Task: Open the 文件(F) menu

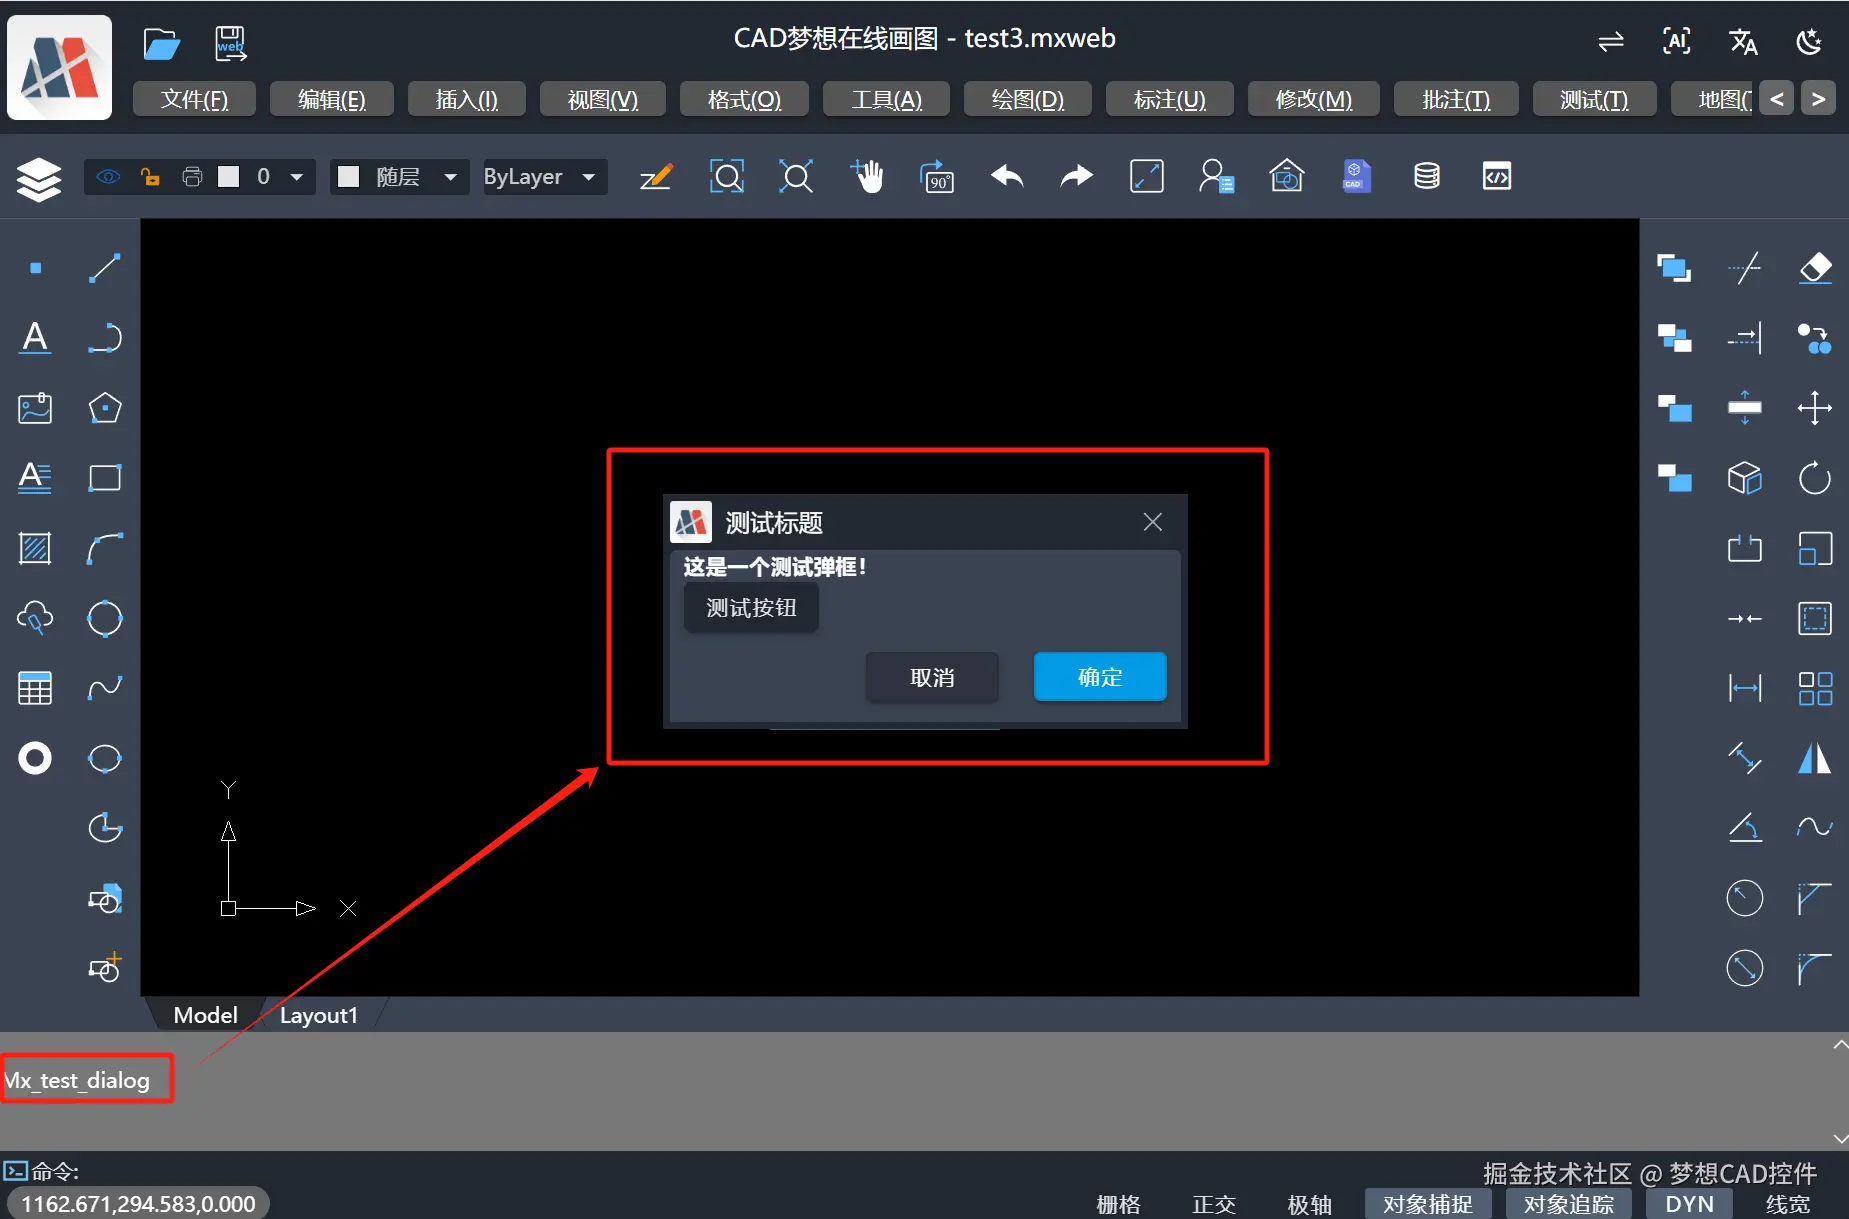Action: [194, 98]
